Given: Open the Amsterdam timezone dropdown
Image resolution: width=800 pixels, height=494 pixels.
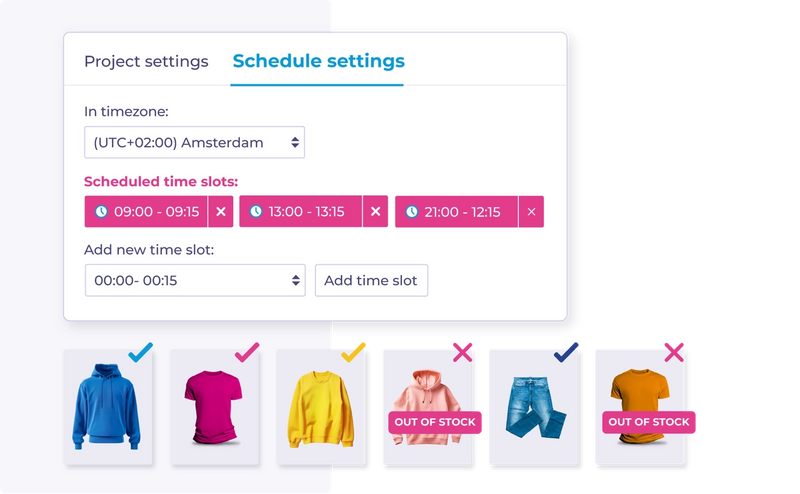Looking at the screenshot, I should (x=194, y=142).
